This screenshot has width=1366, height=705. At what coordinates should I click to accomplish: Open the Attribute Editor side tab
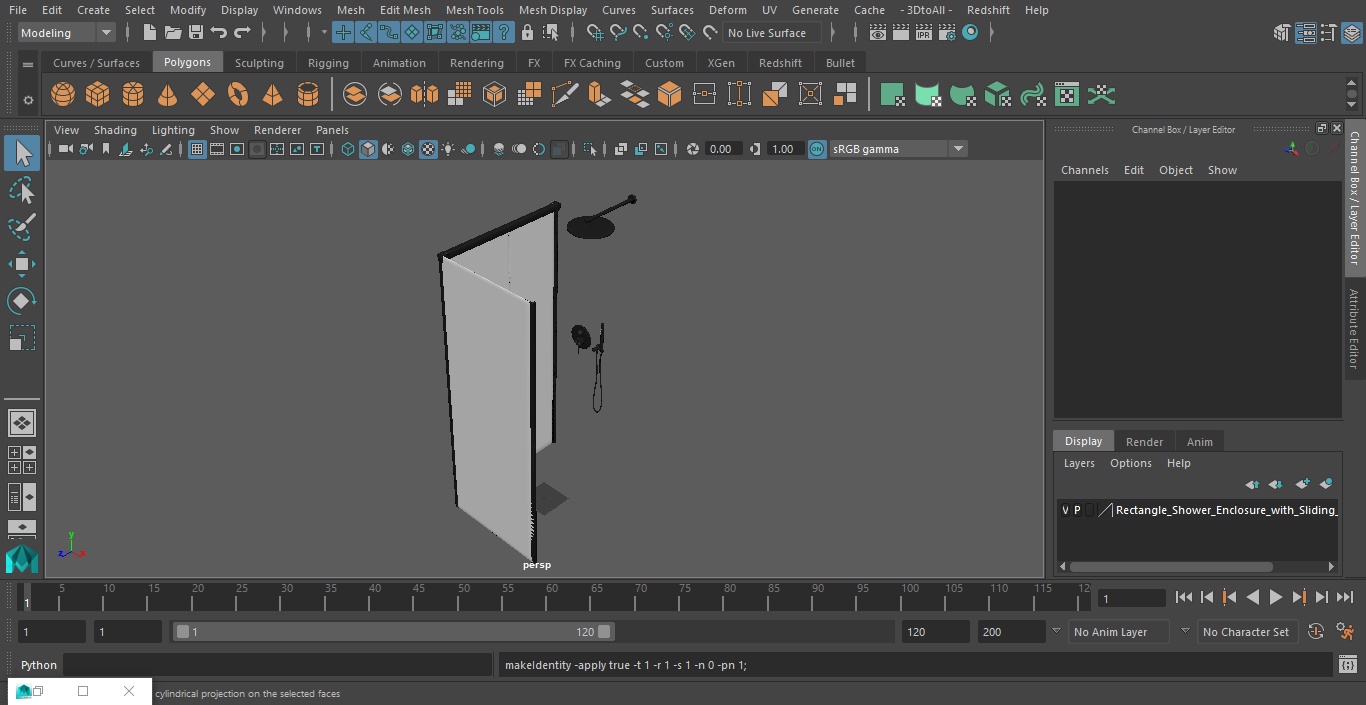[x=1354, y=329]
